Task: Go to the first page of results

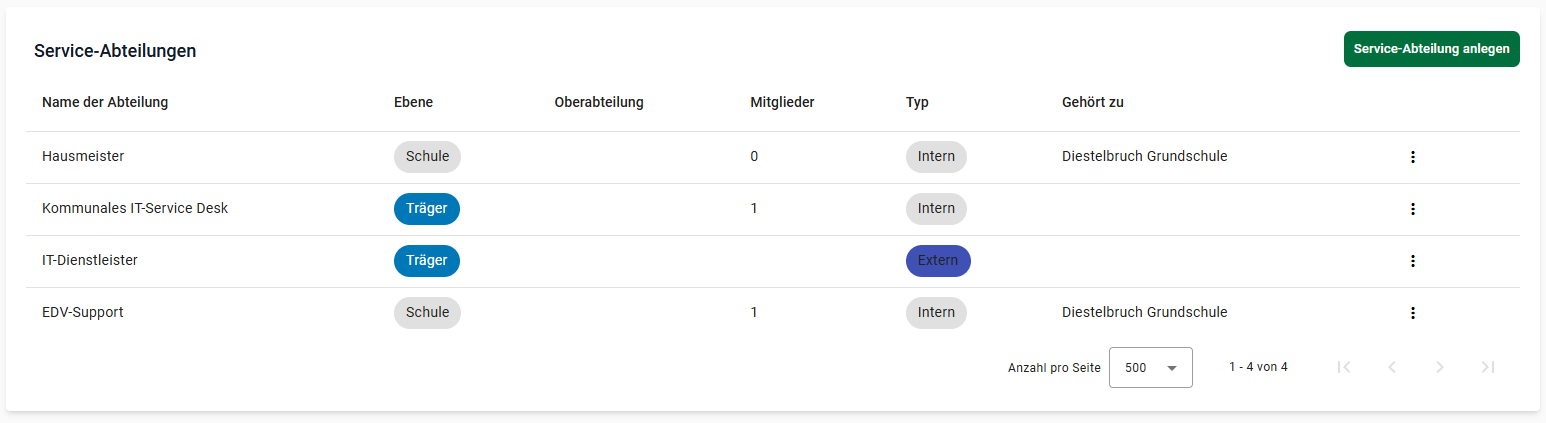Action: (x=1344, y=367)
